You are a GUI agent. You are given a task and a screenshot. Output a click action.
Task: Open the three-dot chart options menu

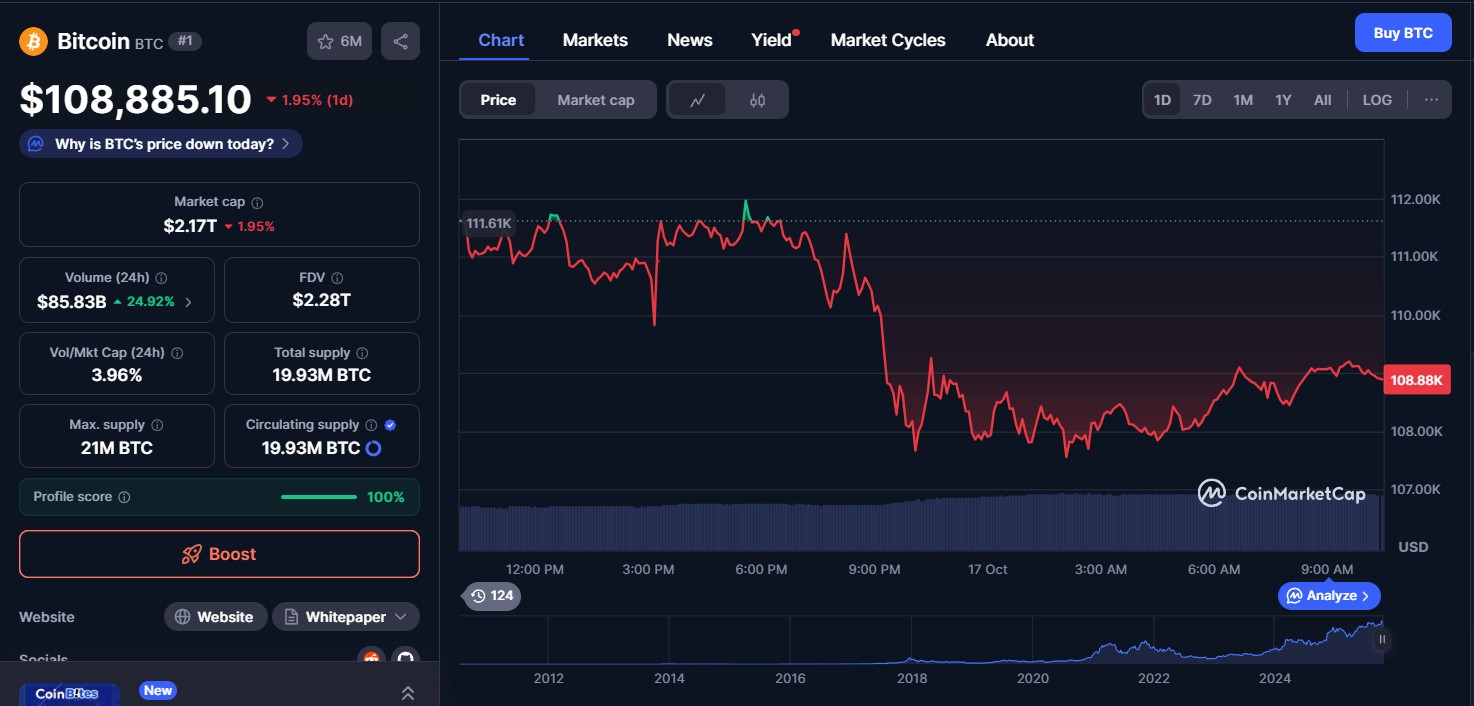[1431, 100]
